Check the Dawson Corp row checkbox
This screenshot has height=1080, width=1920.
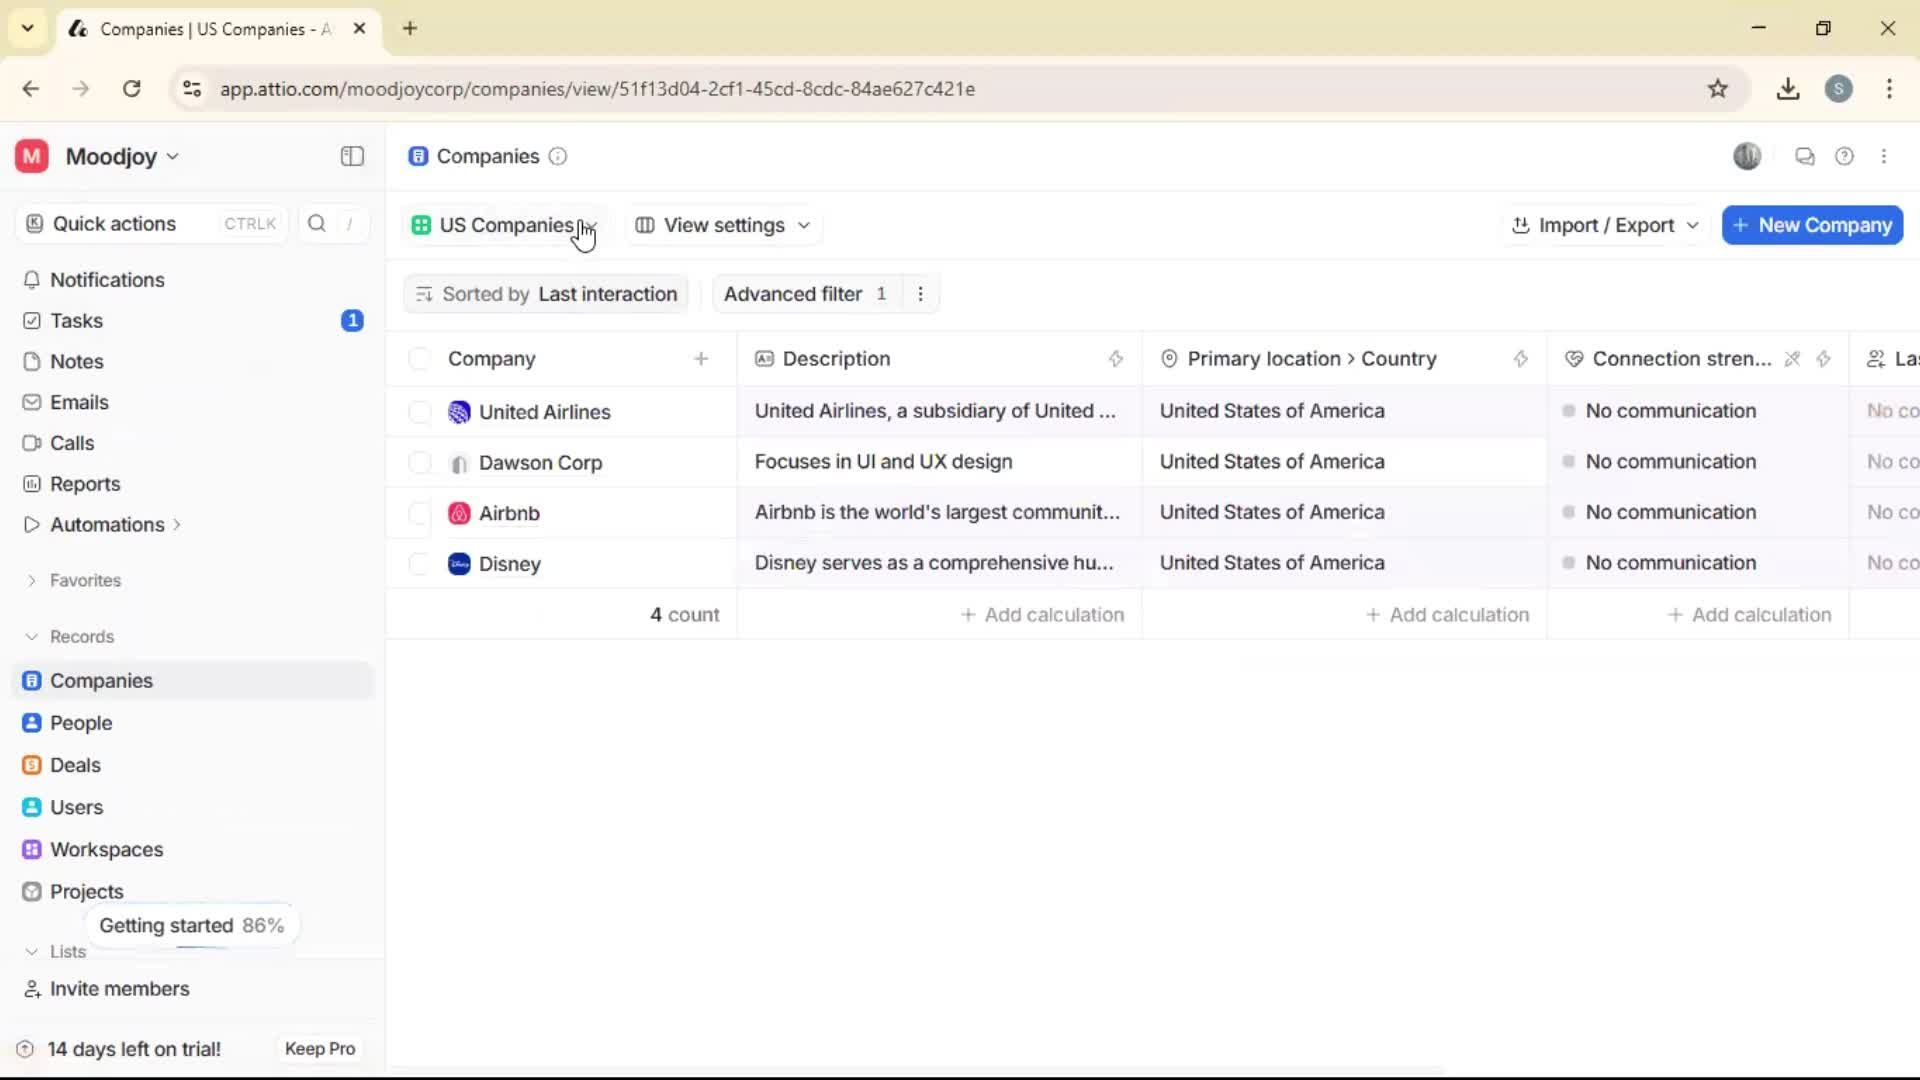(x=419, y=463)
